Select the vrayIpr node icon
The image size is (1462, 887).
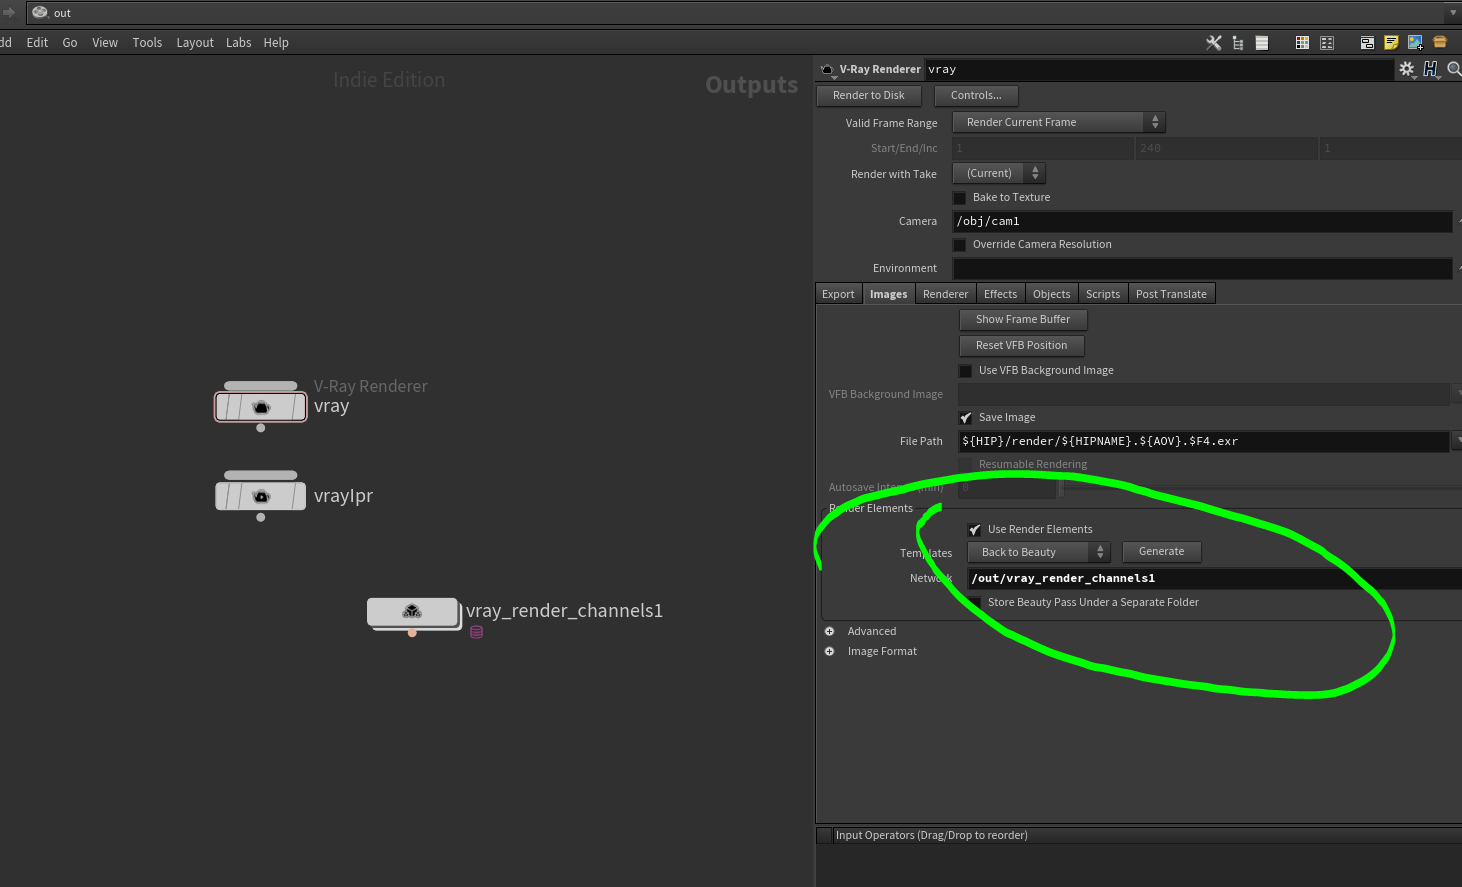pyautogui.click(x=261, y=496)
